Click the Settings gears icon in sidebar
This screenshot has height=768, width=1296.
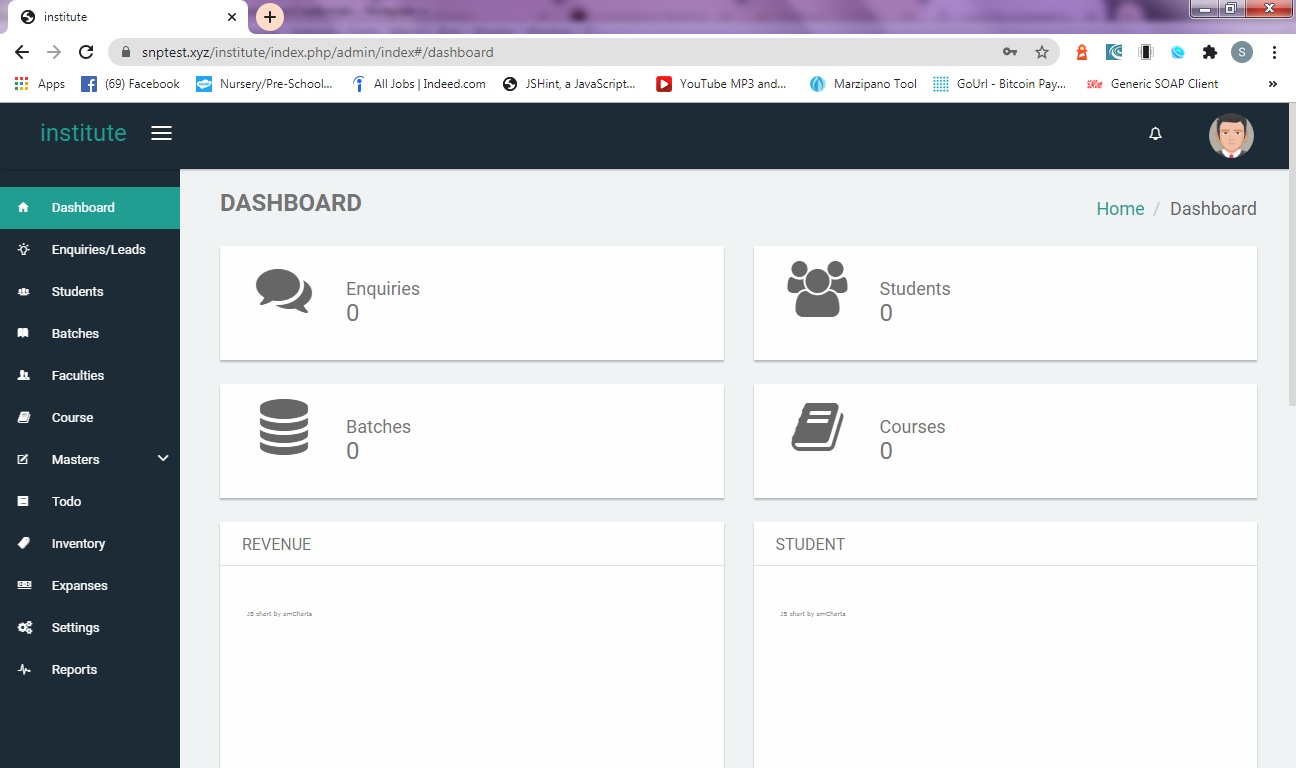click(24, 628)
